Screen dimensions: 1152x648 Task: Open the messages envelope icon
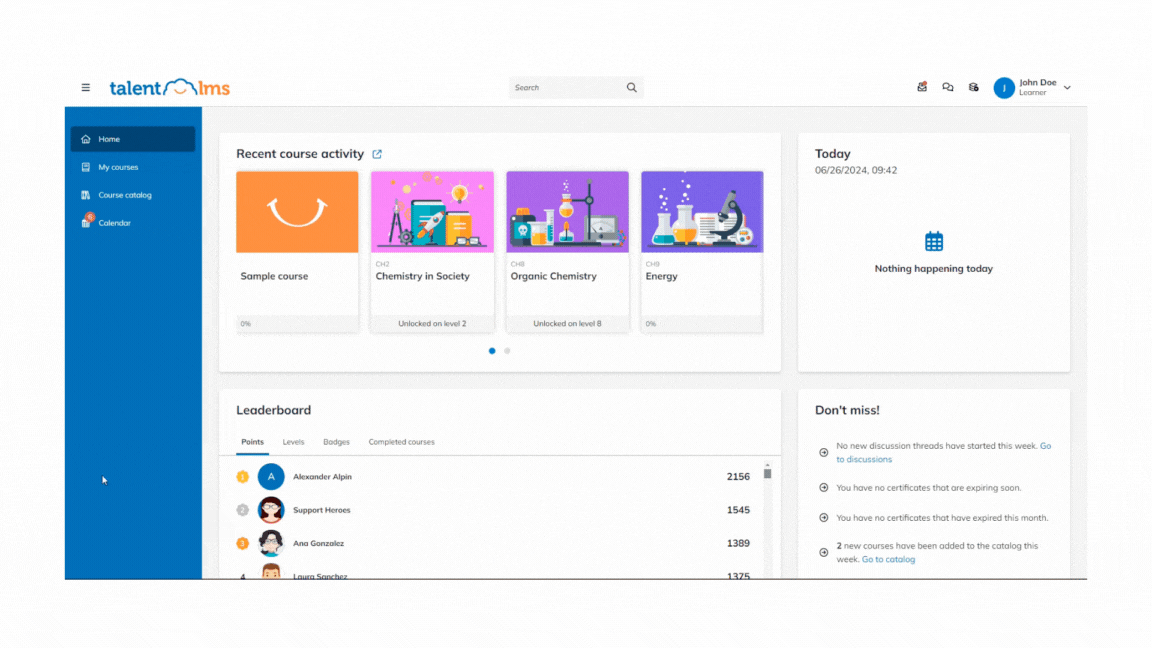tap(922, 88)
